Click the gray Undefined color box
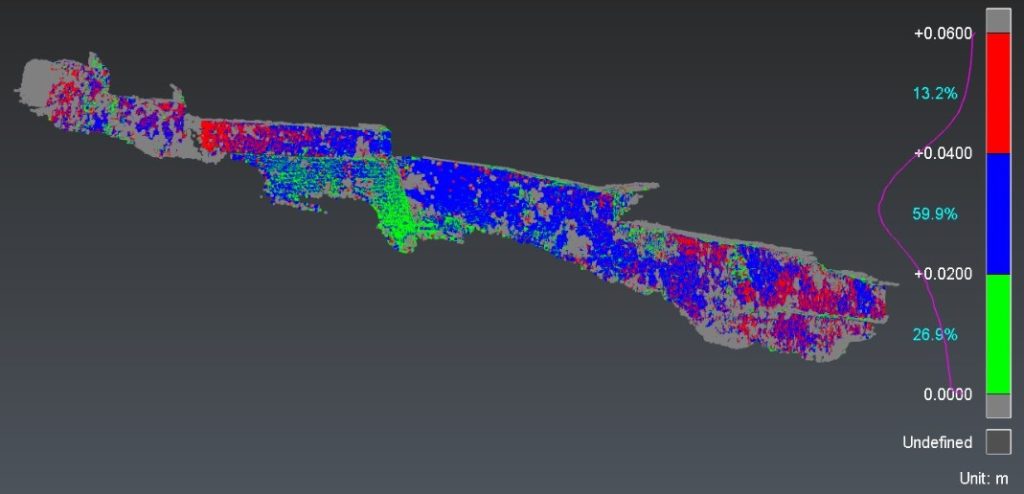The image size is (1024, 494). pos(998,442)
